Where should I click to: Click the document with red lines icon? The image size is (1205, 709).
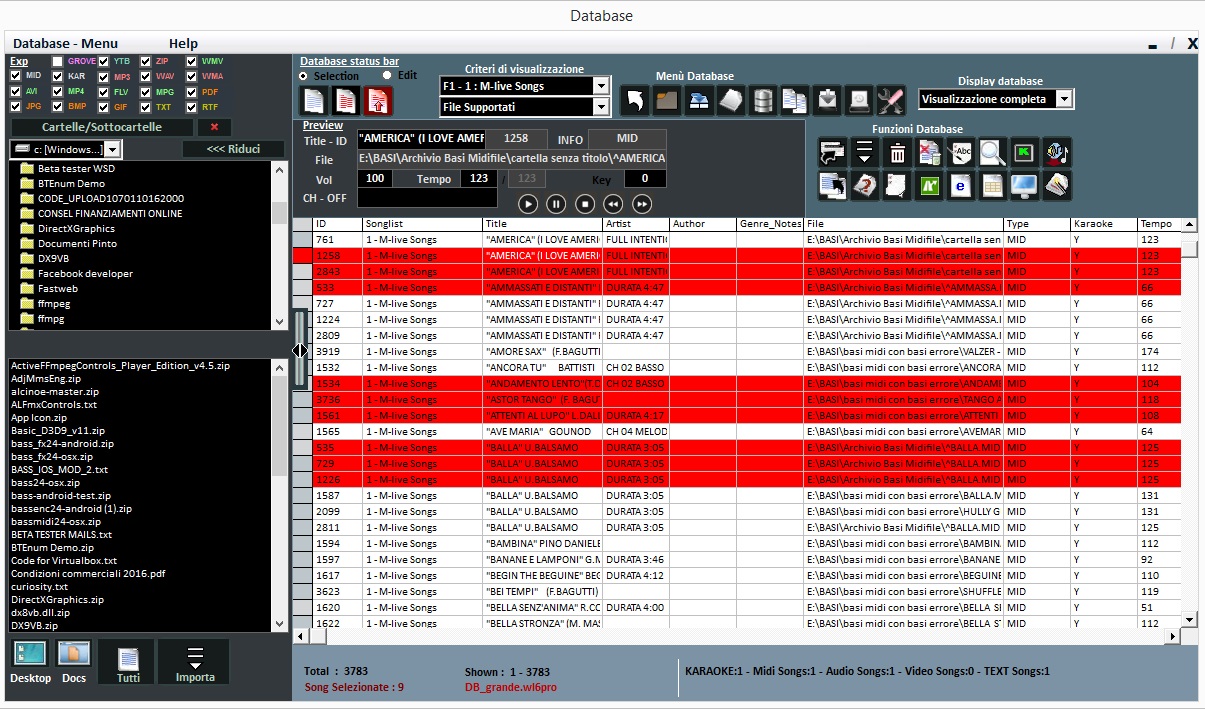pos(346,100)
